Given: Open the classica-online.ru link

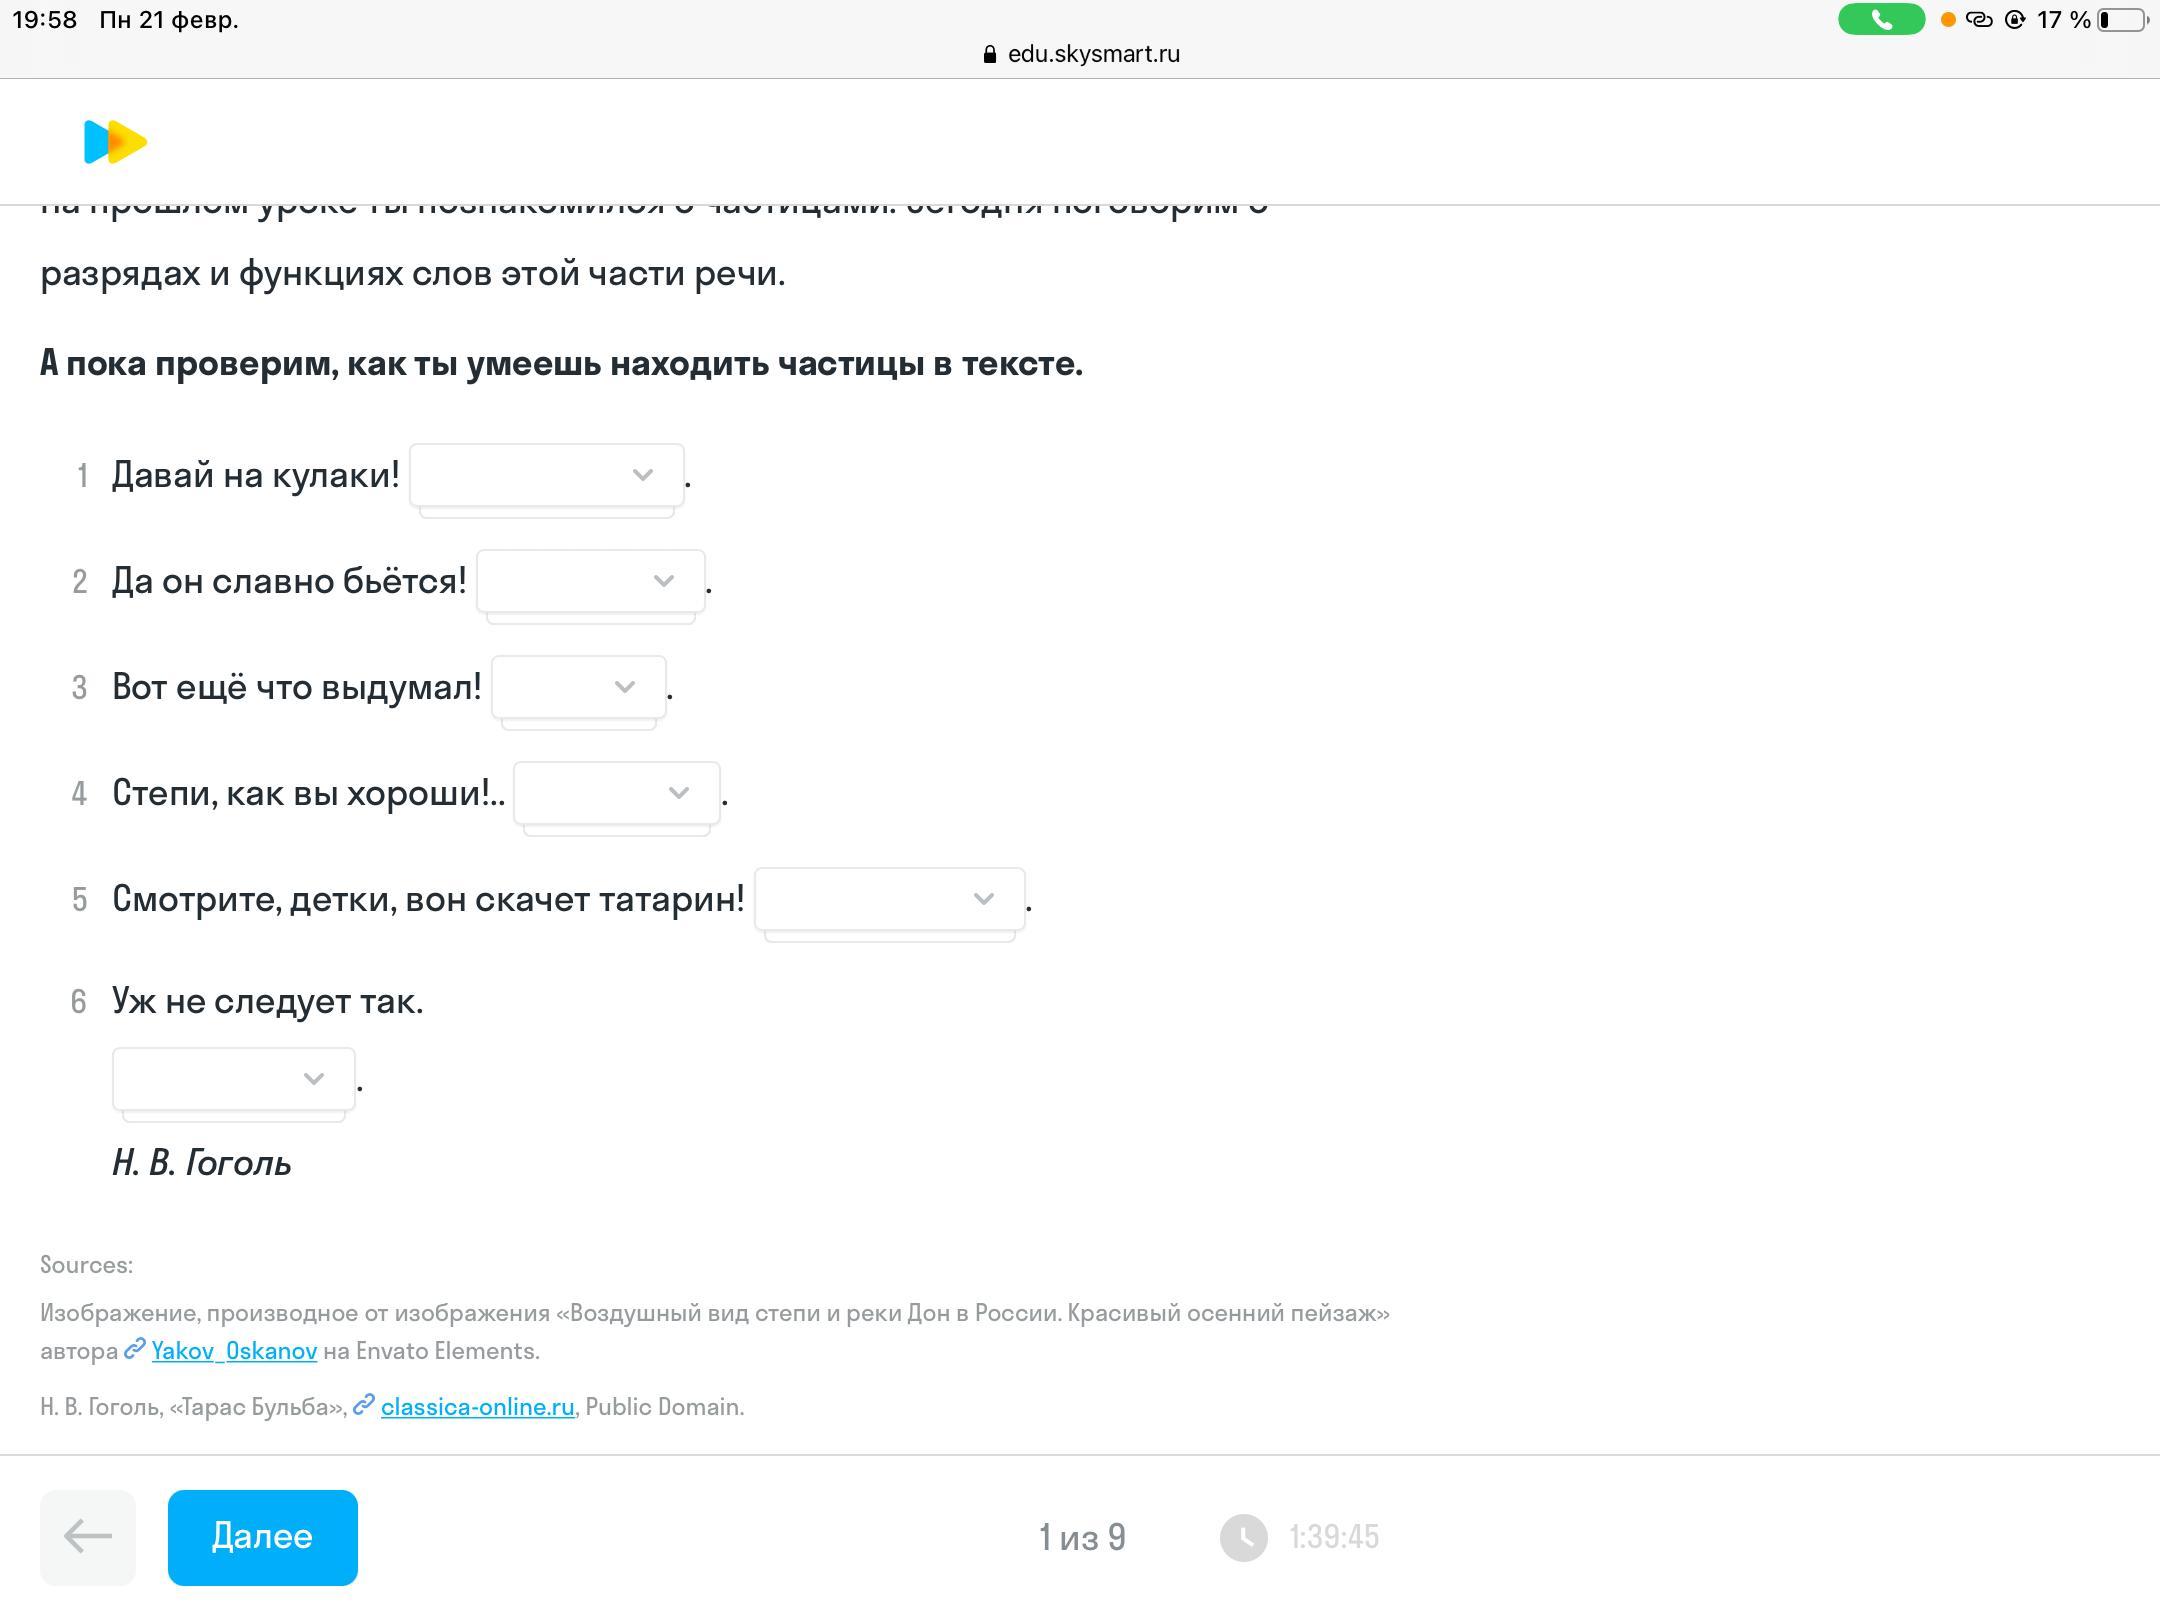Looking at the screenshot, I should click(478, 1407).
